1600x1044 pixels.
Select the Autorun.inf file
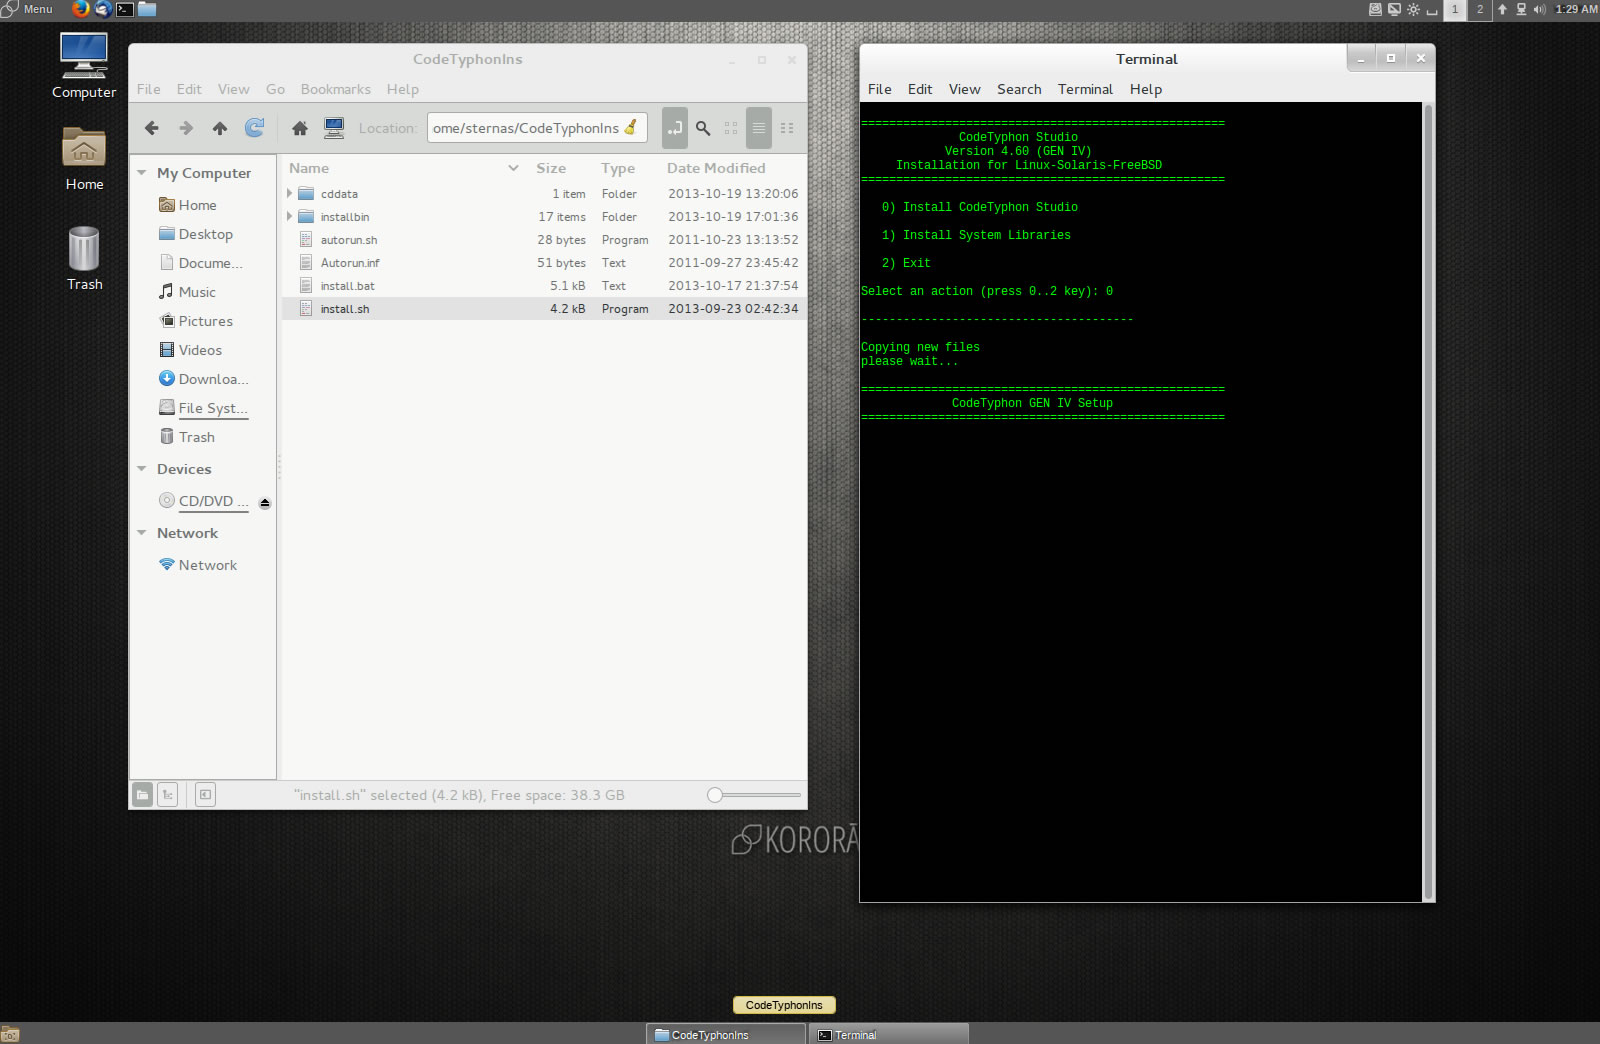(544, 263)
